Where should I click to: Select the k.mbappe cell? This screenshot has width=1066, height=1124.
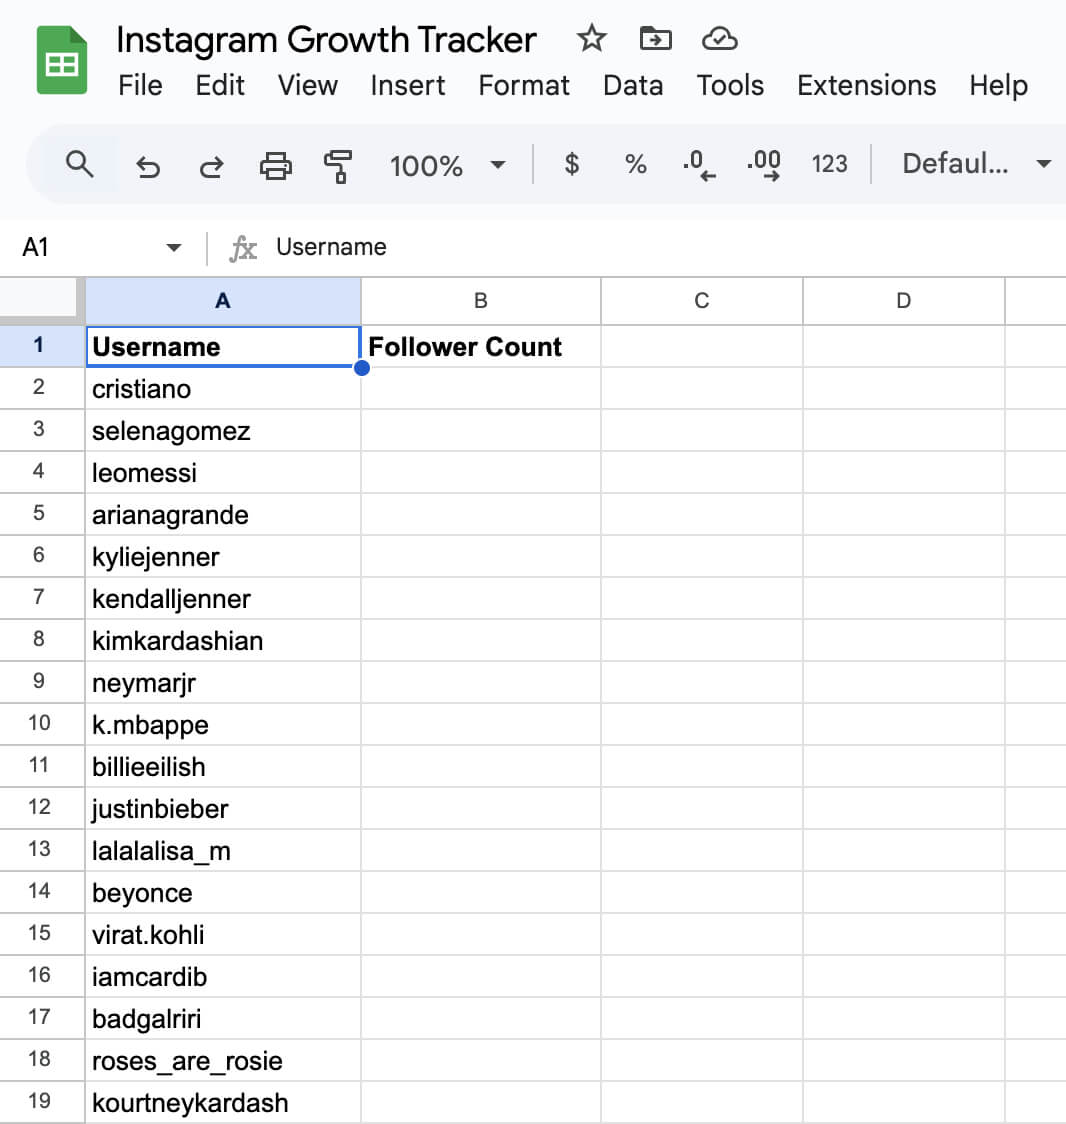(223, 724)
